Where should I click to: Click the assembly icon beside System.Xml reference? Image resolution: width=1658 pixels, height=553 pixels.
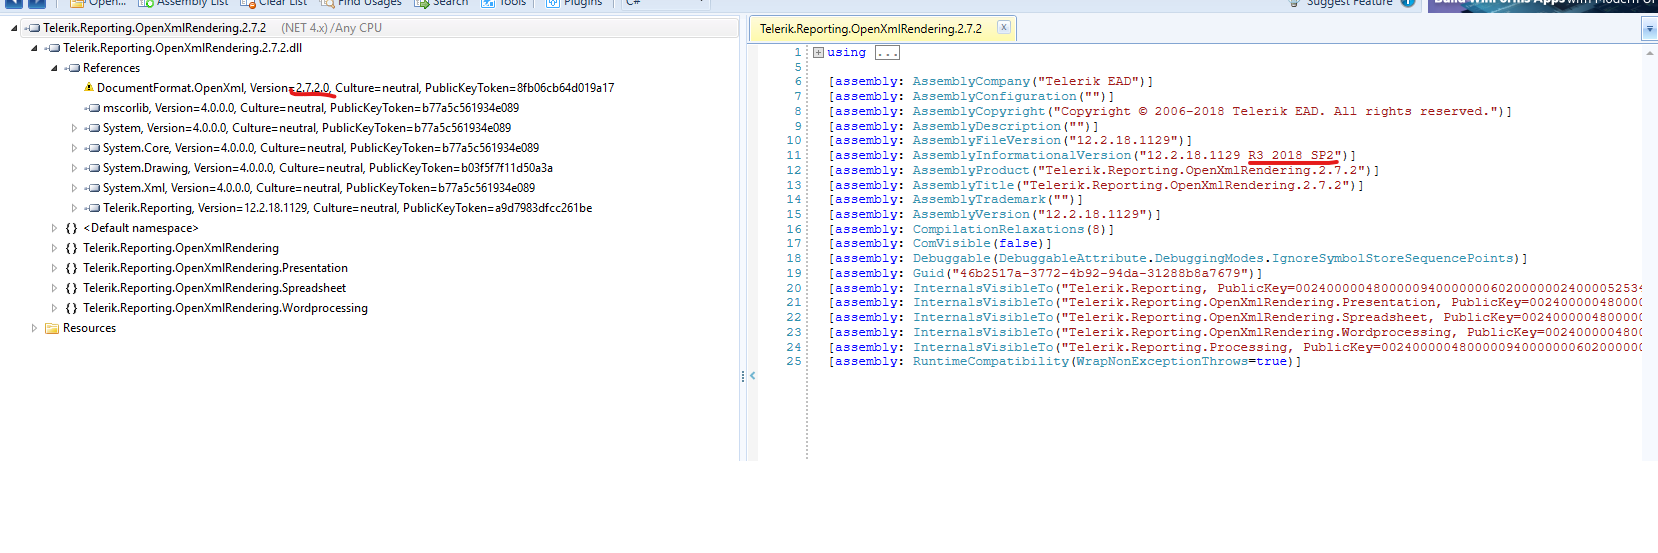[x=94, y=188]
